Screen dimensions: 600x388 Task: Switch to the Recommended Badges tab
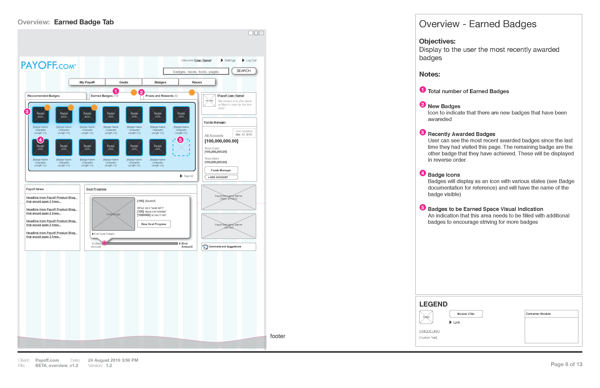coord(56,96)
